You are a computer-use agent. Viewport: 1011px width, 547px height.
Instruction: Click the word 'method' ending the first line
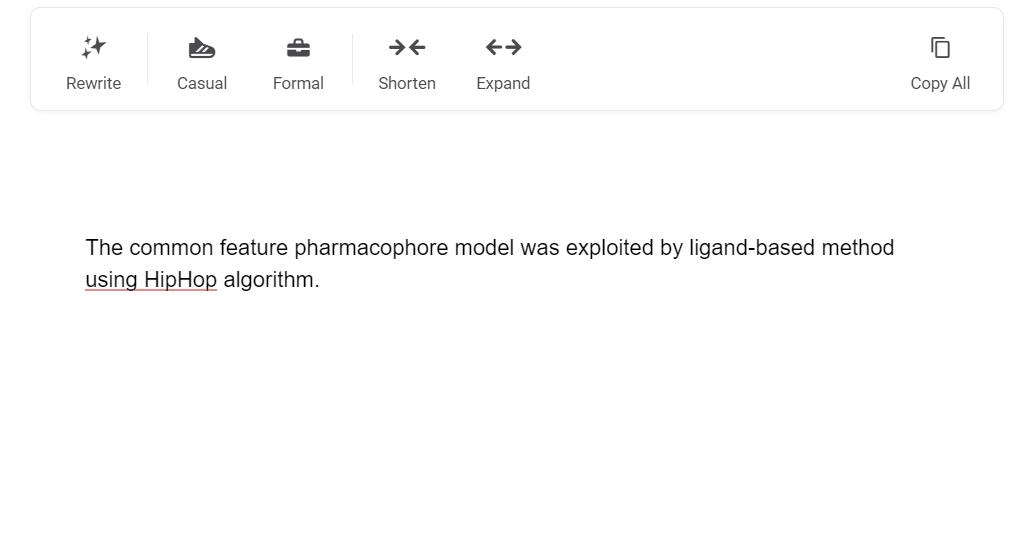click(858, 248)
